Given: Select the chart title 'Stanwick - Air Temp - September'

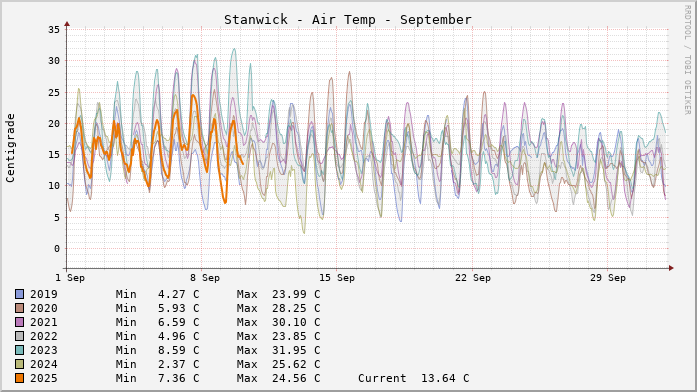Looking at the screenshot, I should click(348, 20).
